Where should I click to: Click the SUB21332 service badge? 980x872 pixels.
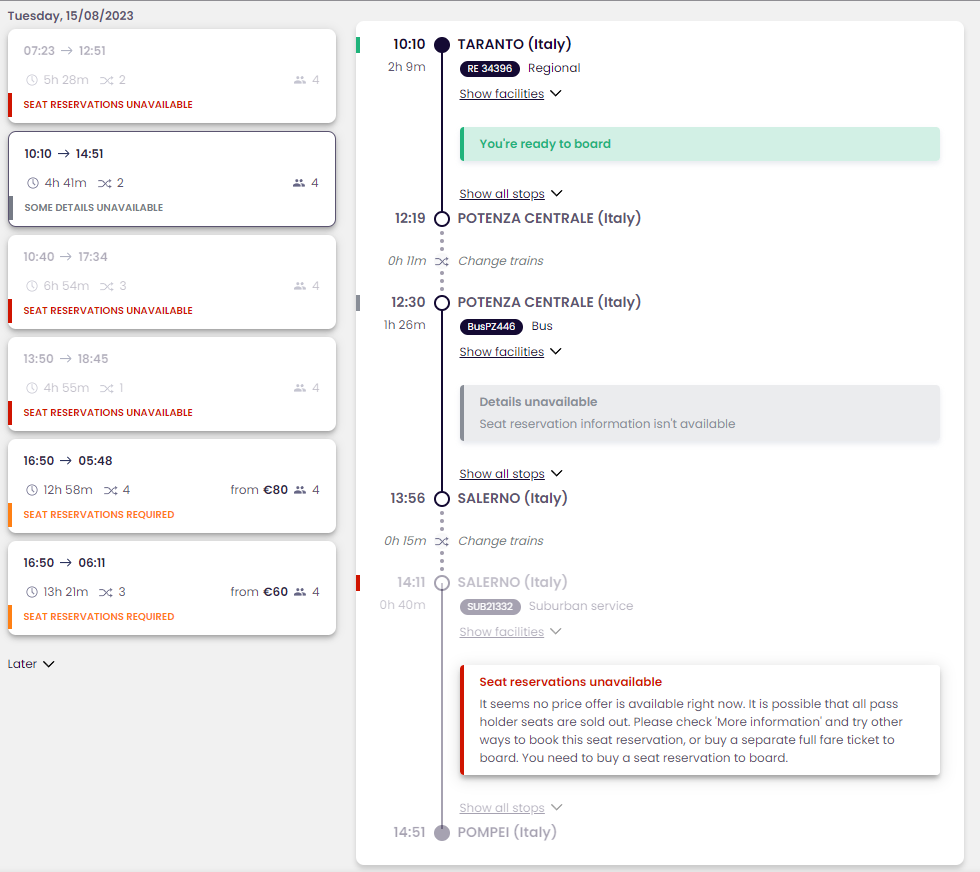[490, 606]
